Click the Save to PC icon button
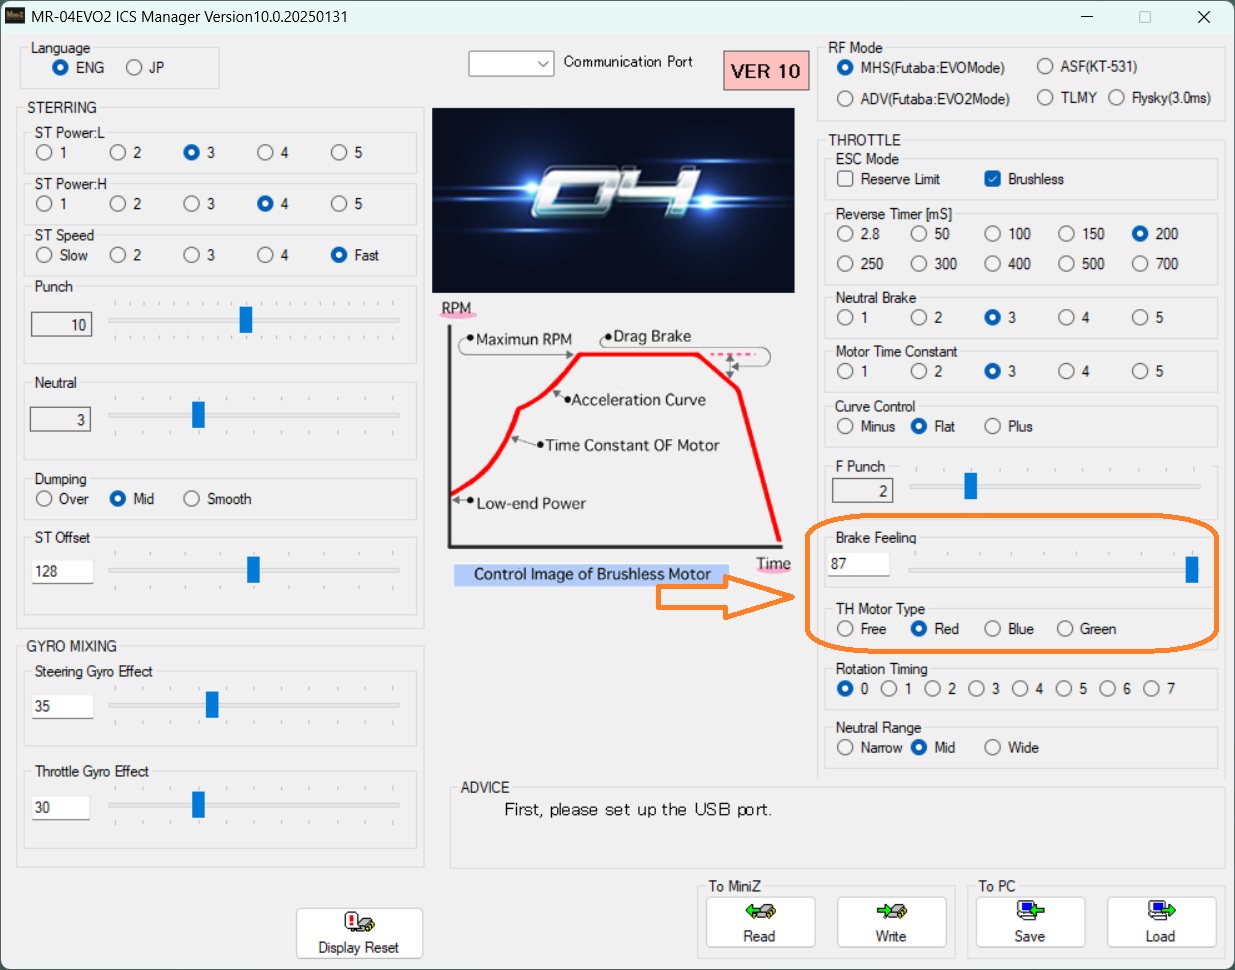Image resolution: width=1235 pixels, height=970 pixels. [1030, 921]
